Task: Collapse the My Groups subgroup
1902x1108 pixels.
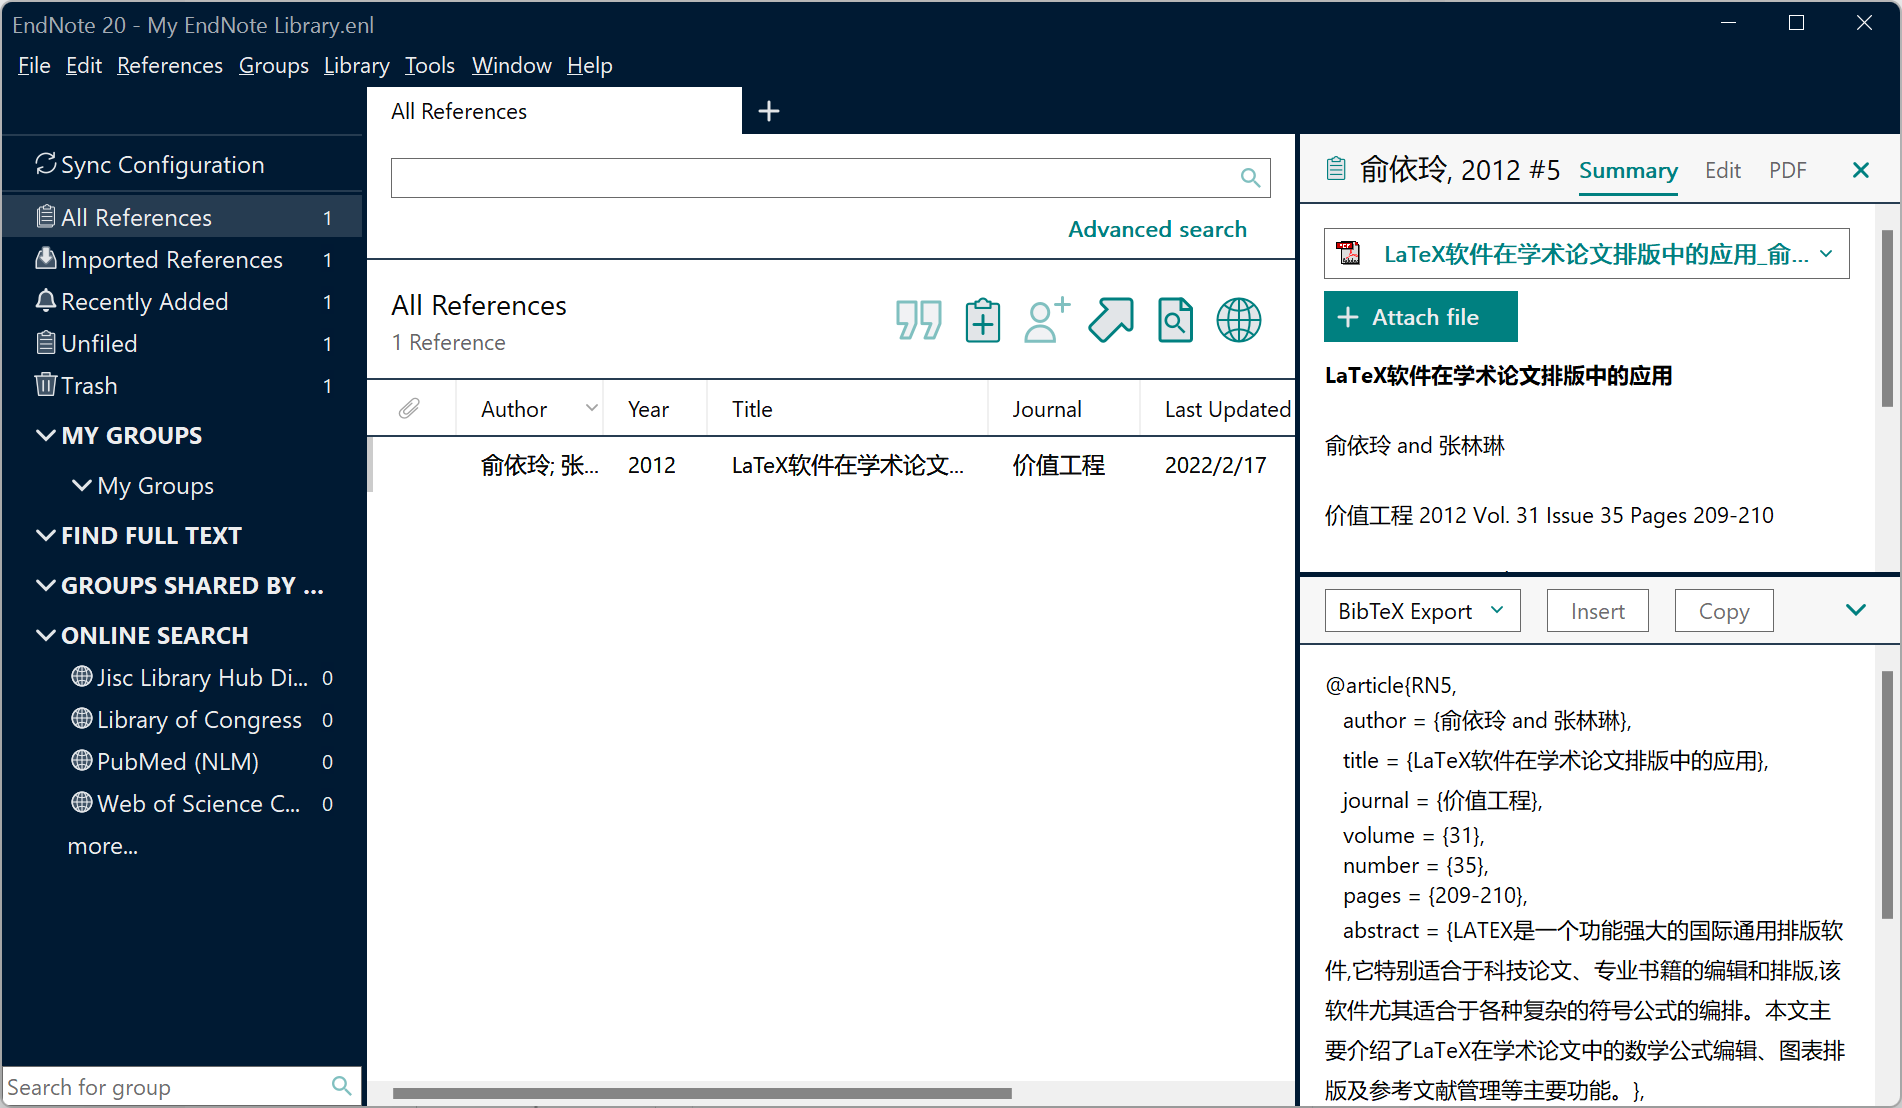Action: 82,485
